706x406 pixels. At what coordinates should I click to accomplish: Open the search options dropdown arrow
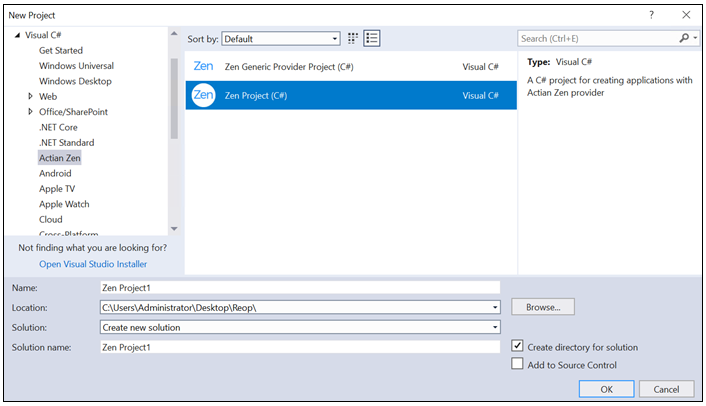[695, 38]
